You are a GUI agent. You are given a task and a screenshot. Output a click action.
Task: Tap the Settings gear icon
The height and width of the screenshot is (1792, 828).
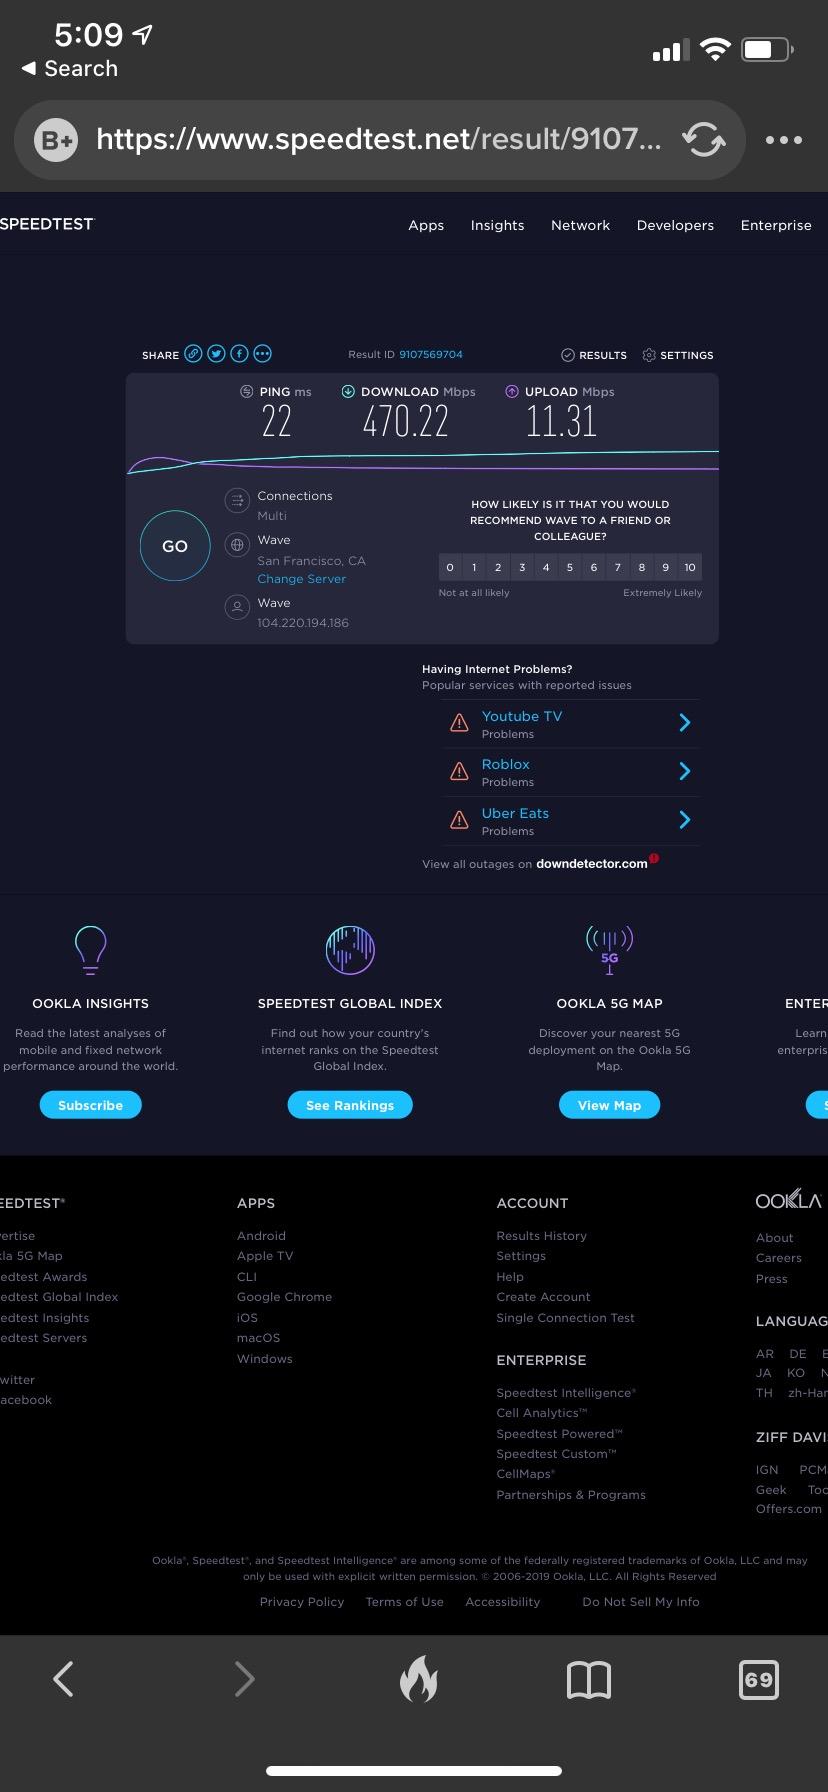pos(649,355)
